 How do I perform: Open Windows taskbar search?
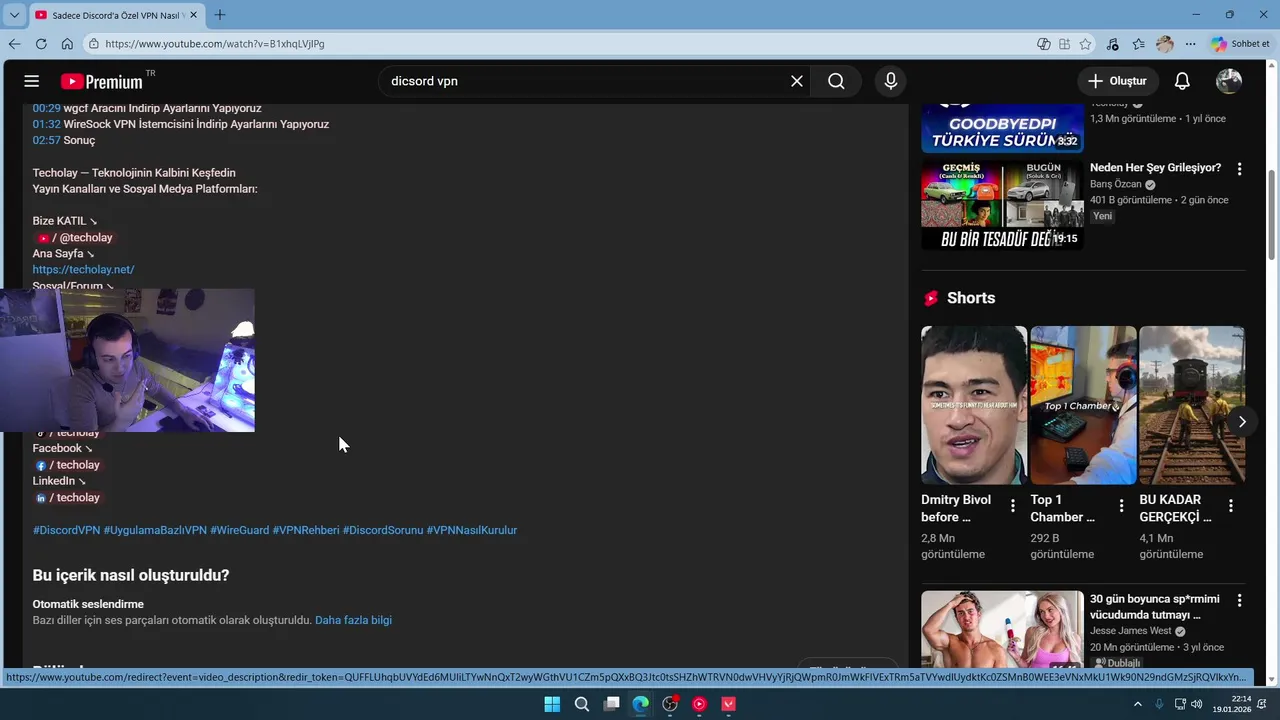coord(582,704)
